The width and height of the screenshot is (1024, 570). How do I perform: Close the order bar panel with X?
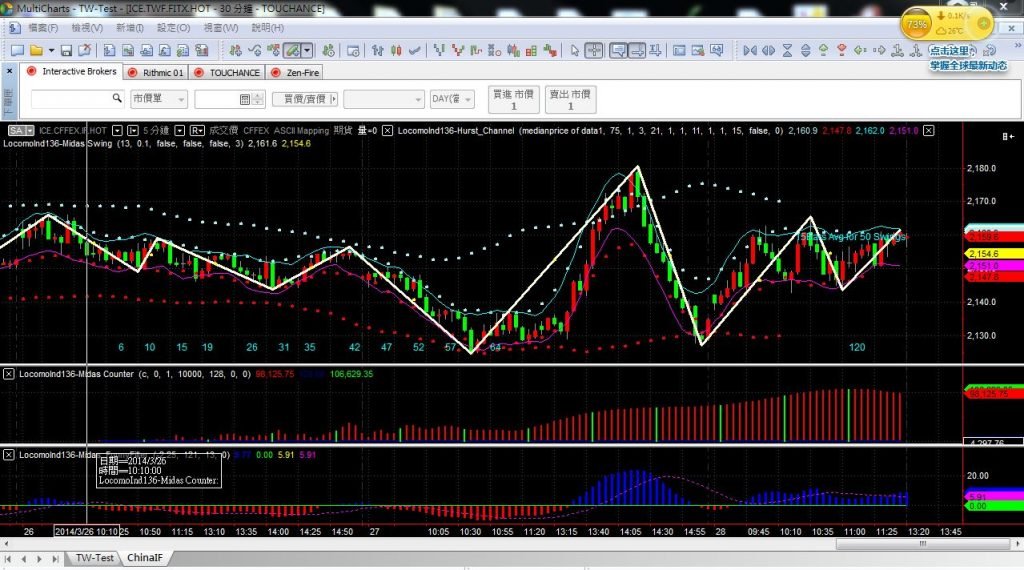[x=9, y=71]
